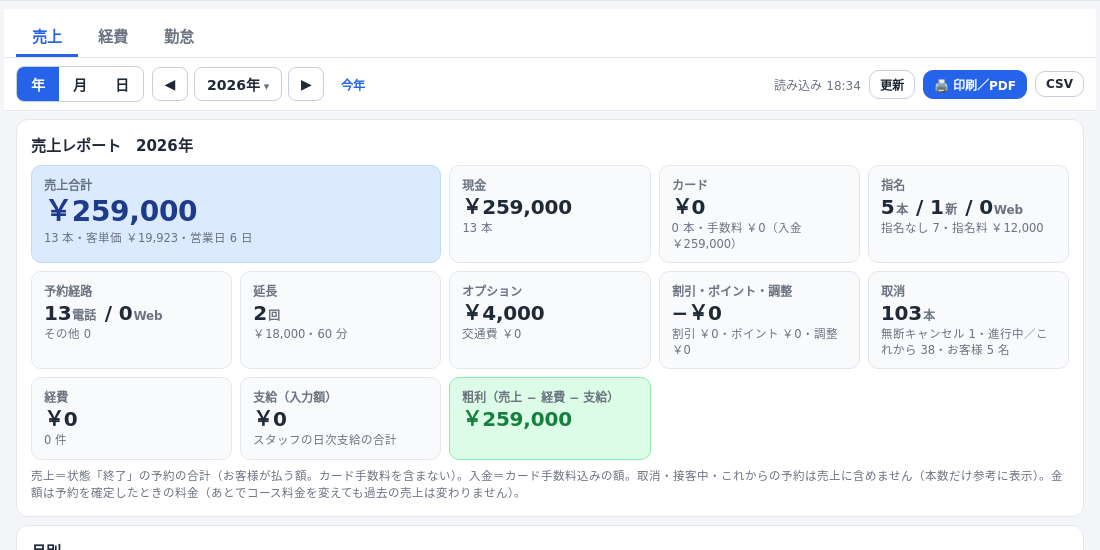Click the ￥18,000・60 分 text
The height and width of the screenshot is (550, 1100).
(300, 334)
